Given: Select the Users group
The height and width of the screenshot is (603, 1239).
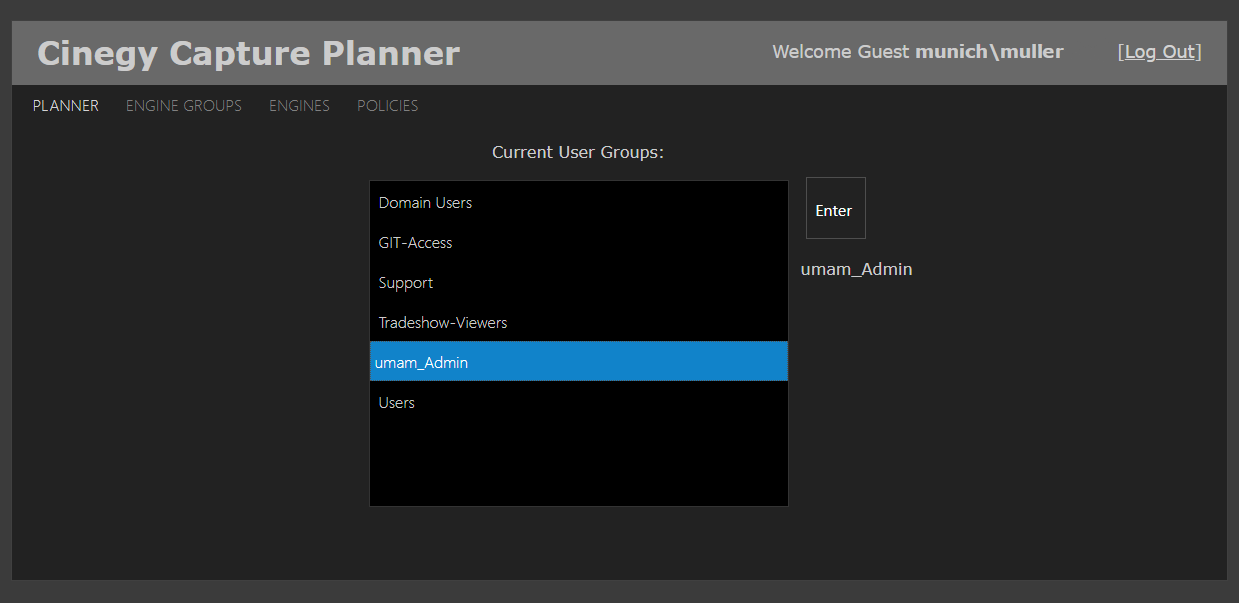Looking at the screenshot, I should pos(396,402).
